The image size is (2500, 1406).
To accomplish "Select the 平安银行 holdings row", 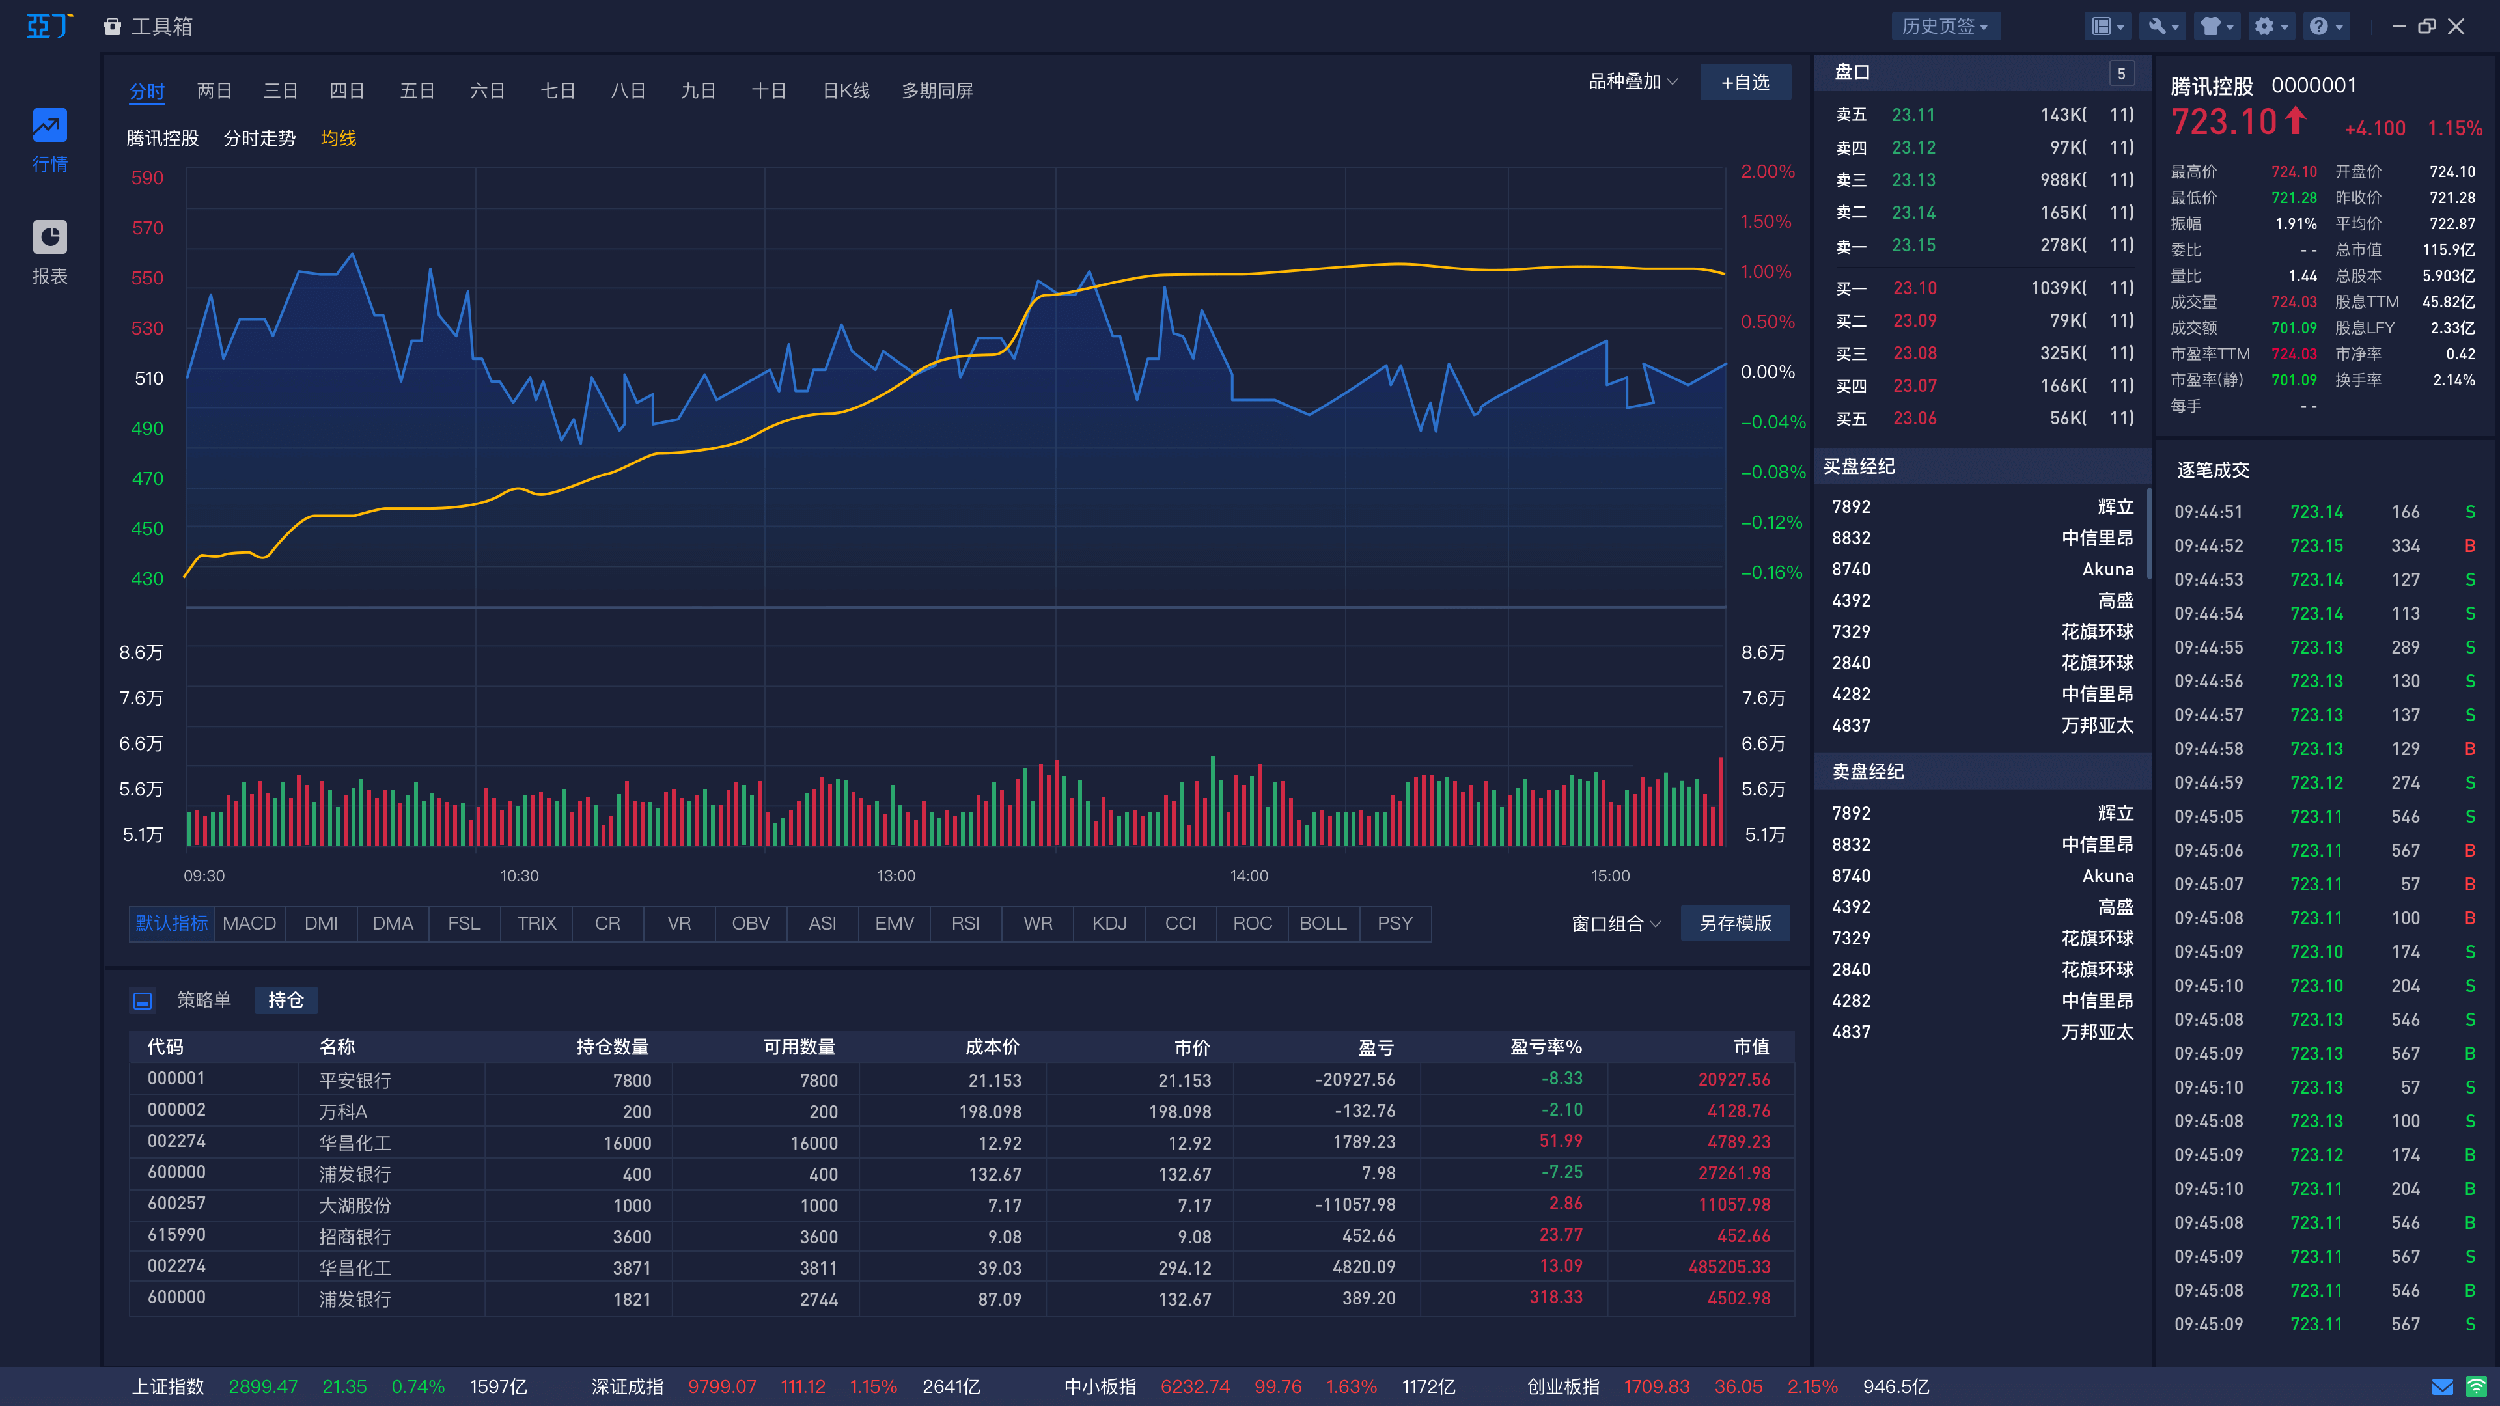I will pos(355,1080).
